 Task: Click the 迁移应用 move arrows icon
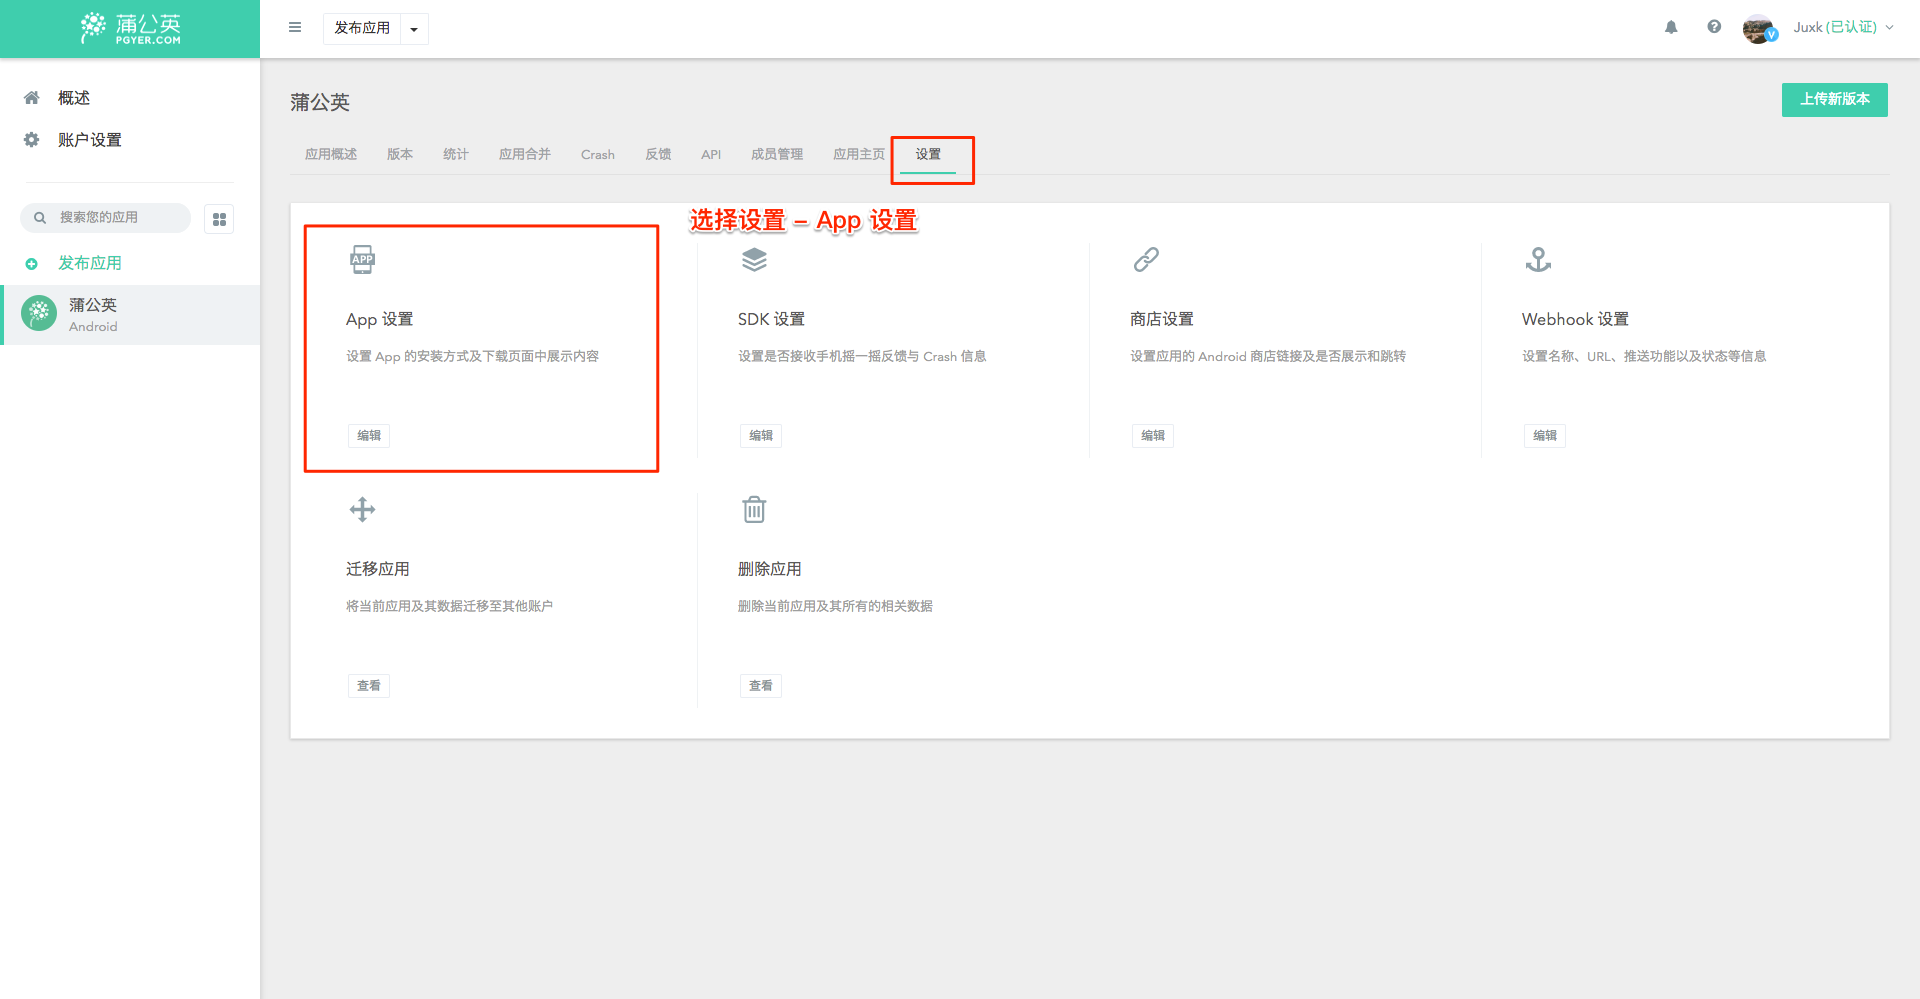(x=362, y=510)
